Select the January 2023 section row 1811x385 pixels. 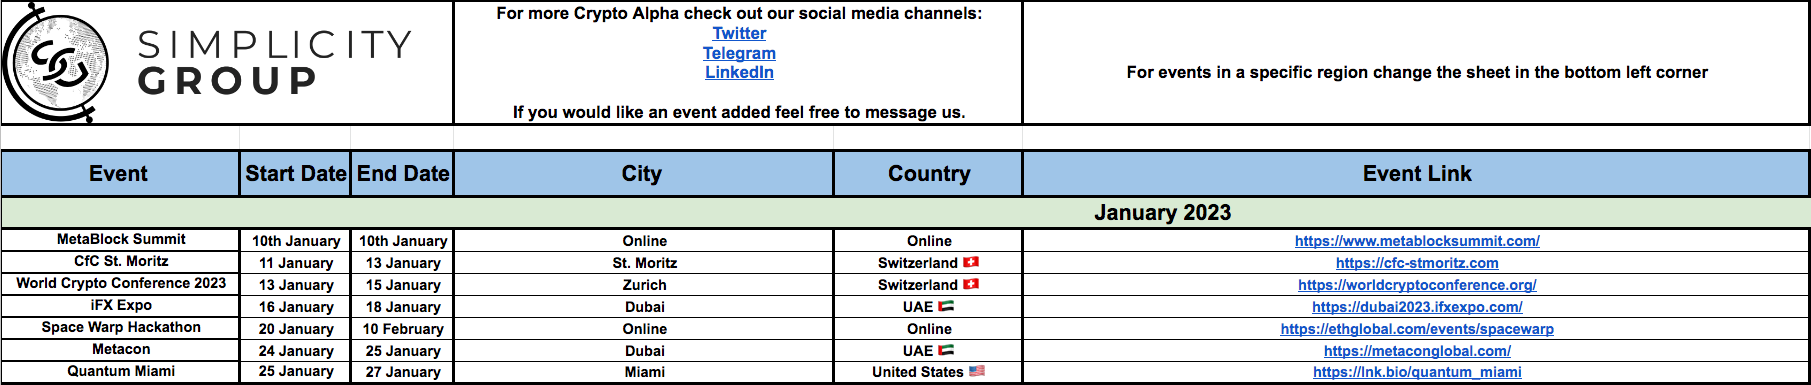(x=905, y=212)
